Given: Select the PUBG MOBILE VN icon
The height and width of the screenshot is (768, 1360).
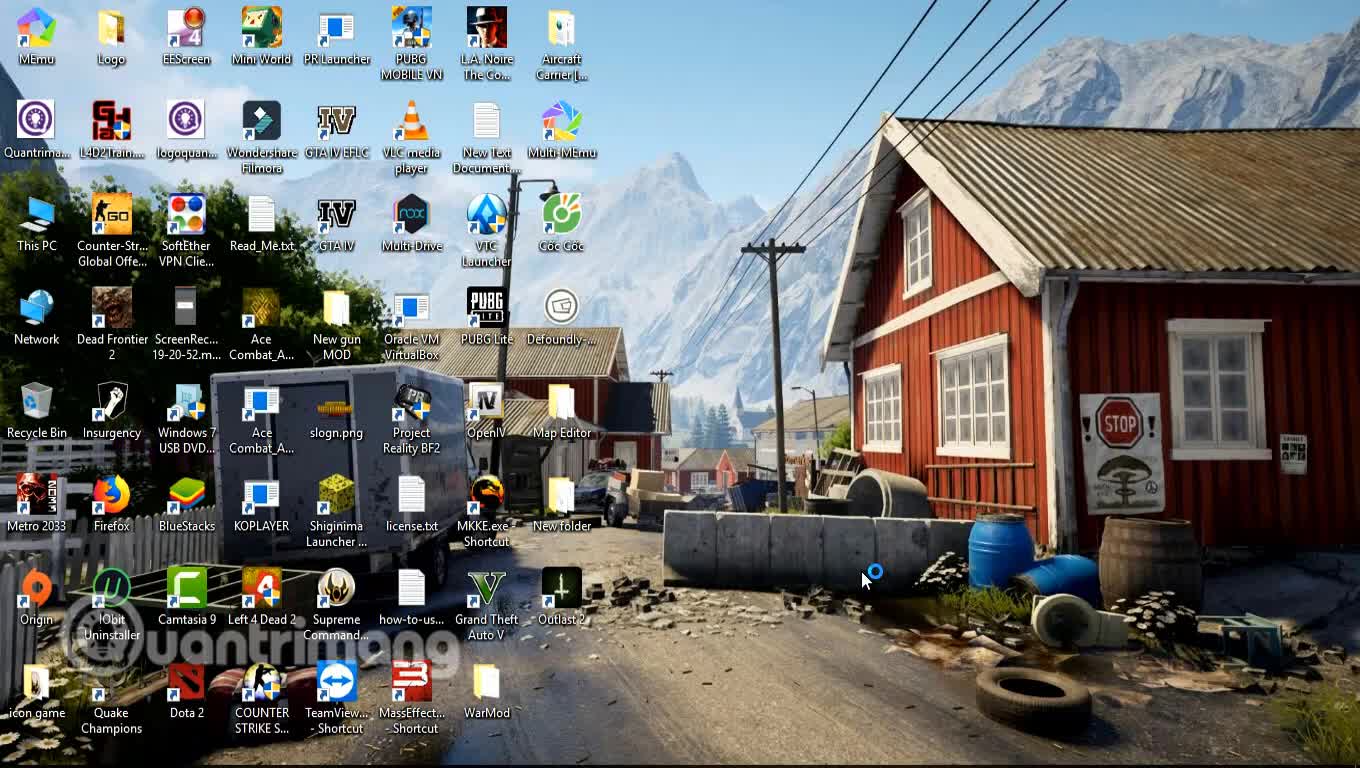Looking at the screenshot, I should tap(412, 44).
